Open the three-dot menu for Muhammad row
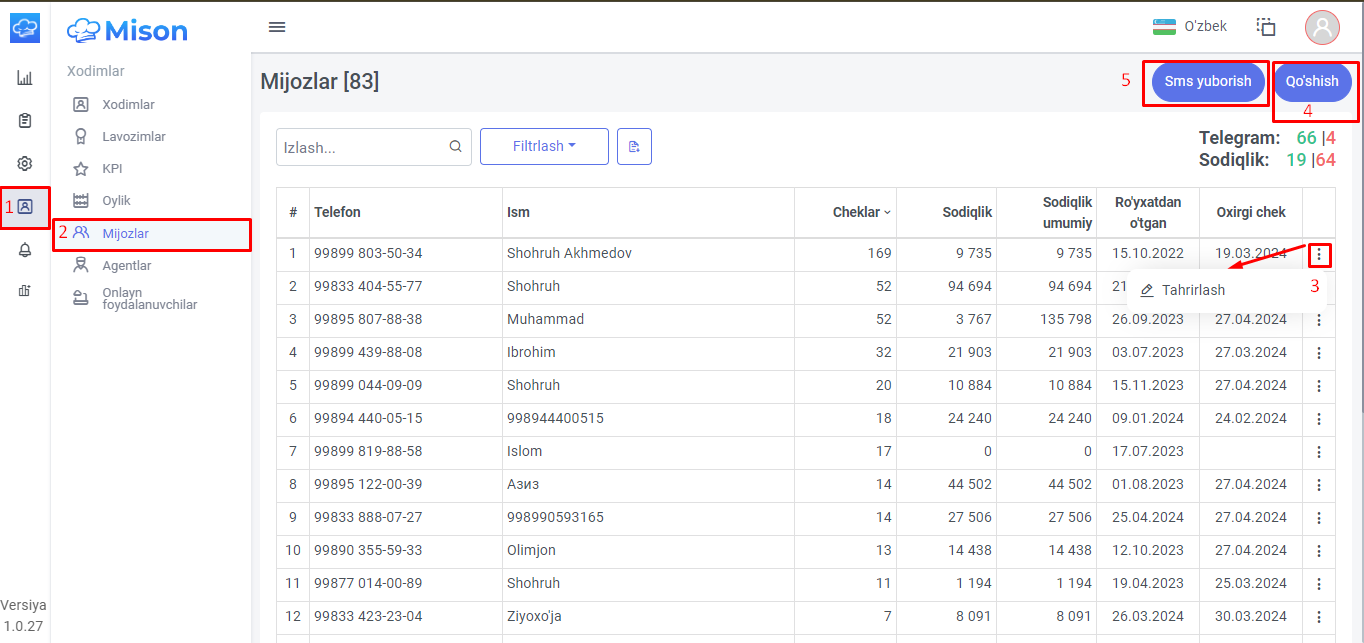 click(1319, 320)
